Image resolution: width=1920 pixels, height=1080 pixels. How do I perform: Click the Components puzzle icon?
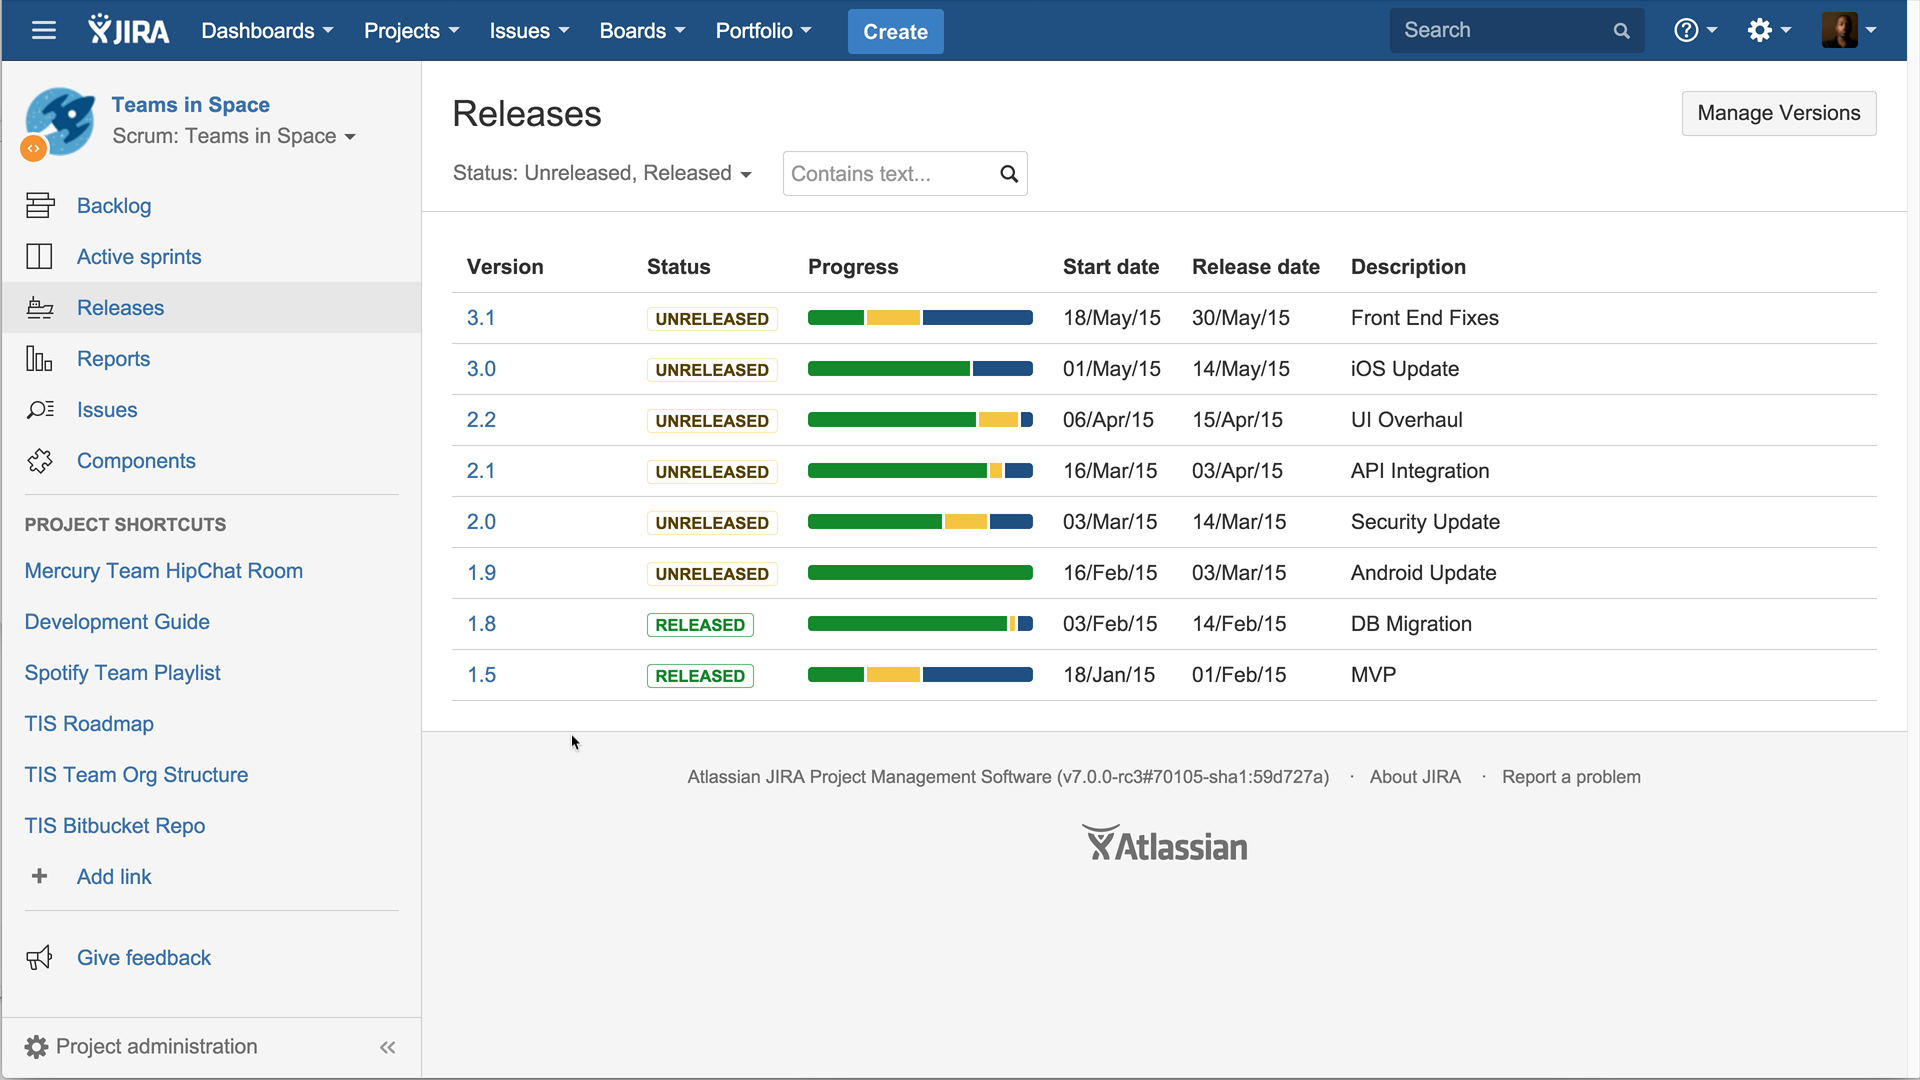click(40, 461)
